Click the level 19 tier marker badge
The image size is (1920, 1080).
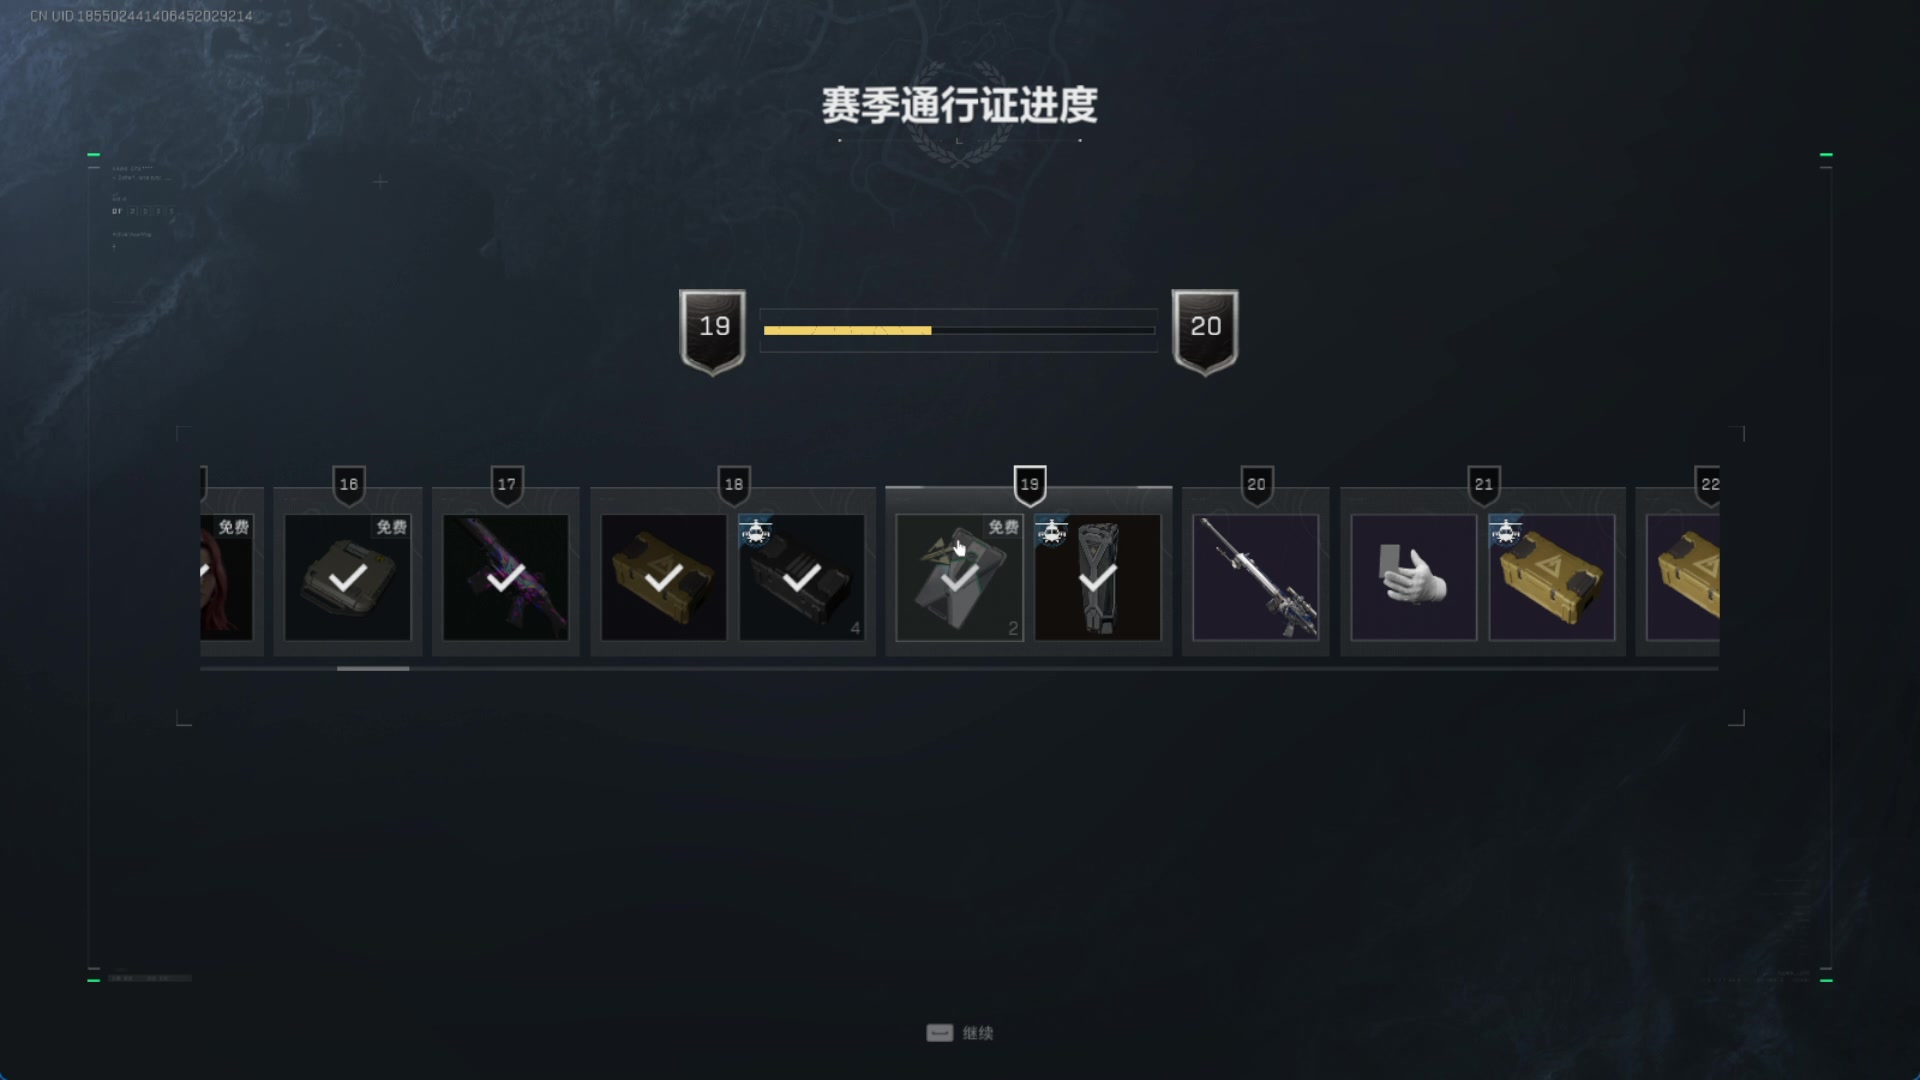coord(1030,485)
